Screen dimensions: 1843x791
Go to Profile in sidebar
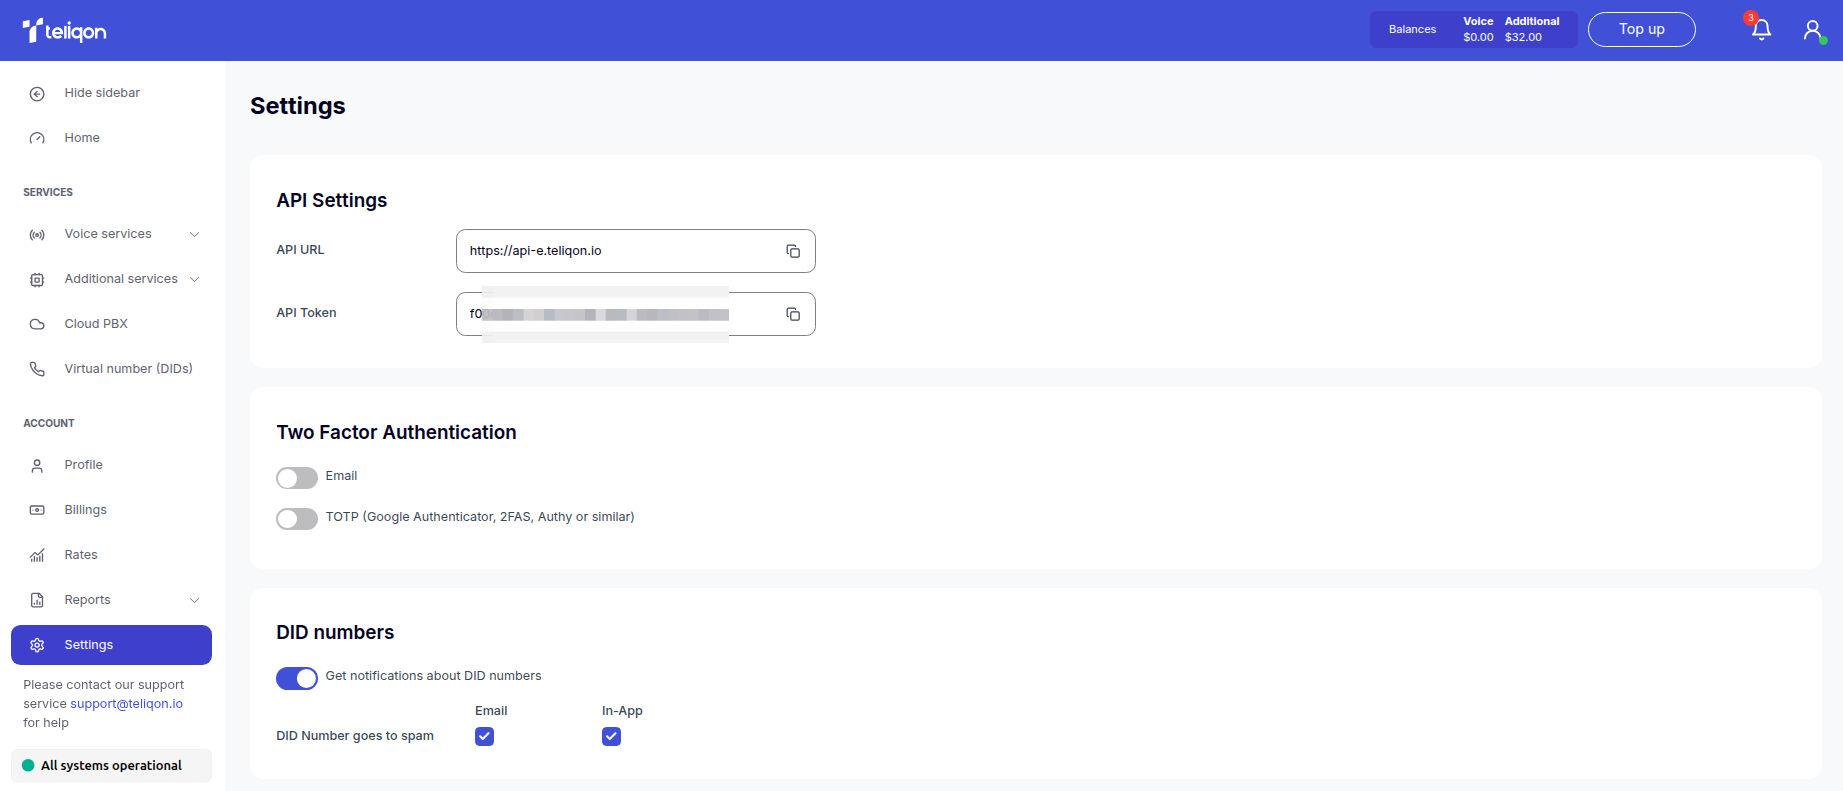pyautogui.click(x=83, y=465)
